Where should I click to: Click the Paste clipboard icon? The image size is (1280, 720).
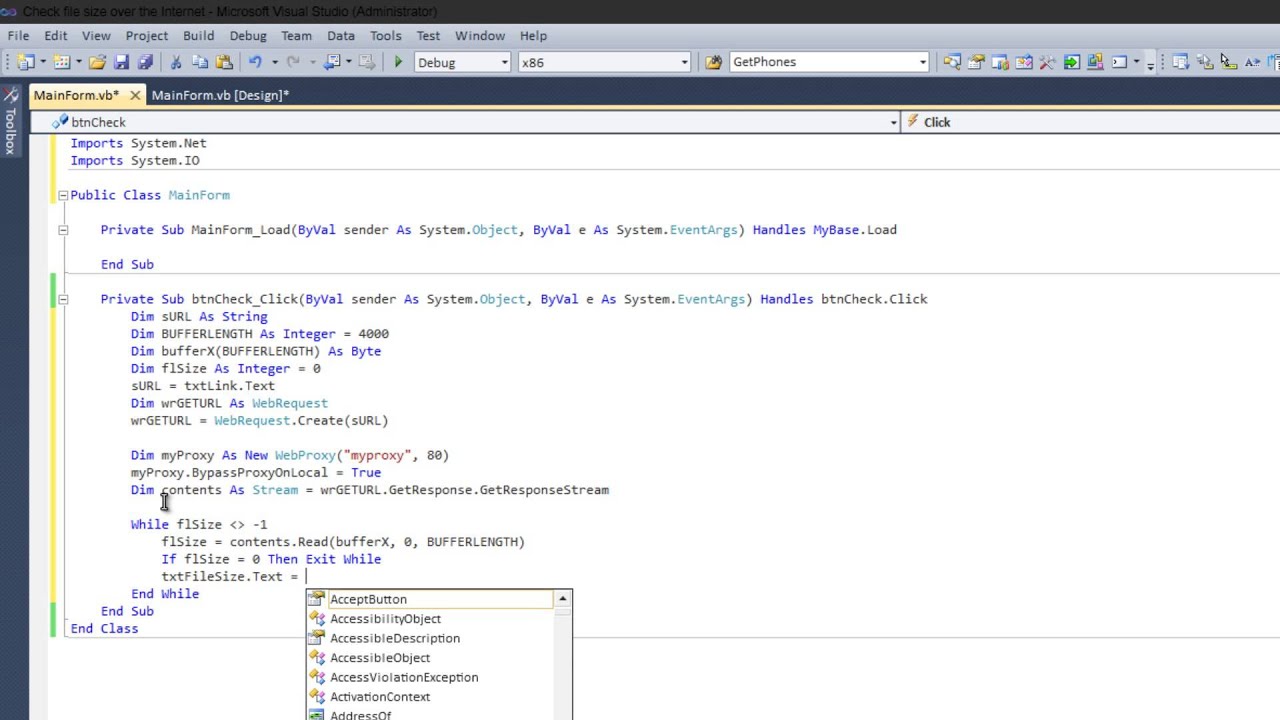click(x=224, y=62)
